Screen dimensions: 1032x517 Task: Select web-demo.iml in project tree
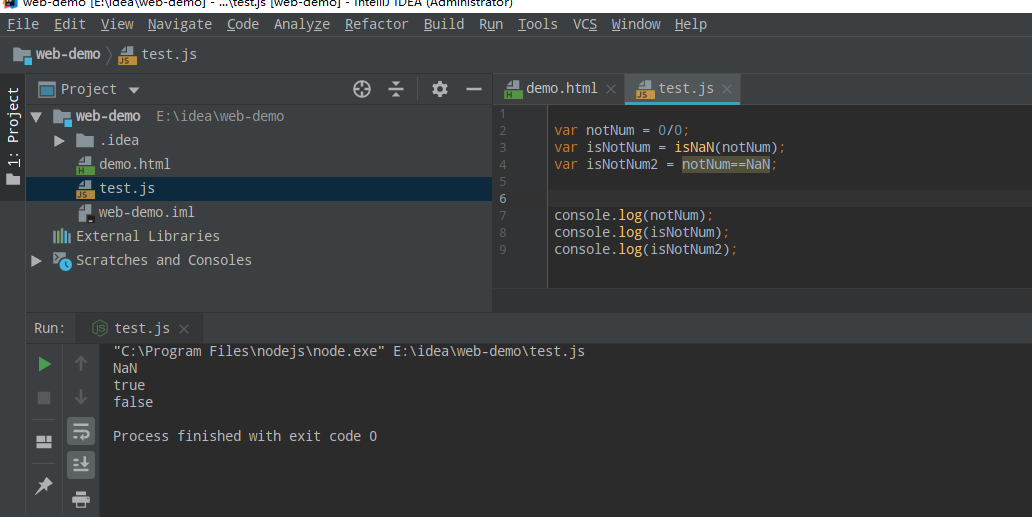(x=259, y=212)
